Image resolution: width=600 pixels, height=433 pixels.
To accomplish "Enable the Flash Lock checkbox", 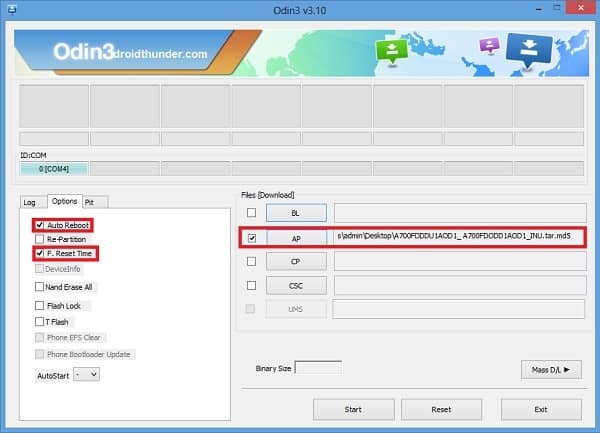I will coord(39,306).
